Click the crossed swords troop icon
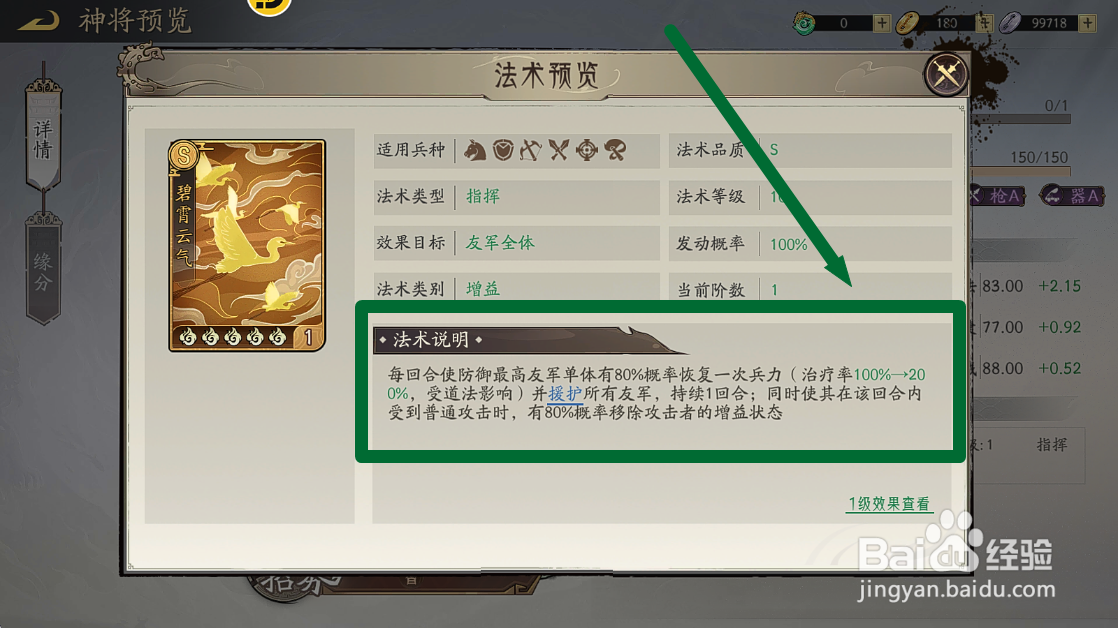Image resolution: width=1118 pixels, height=628 pixels. 559,150
